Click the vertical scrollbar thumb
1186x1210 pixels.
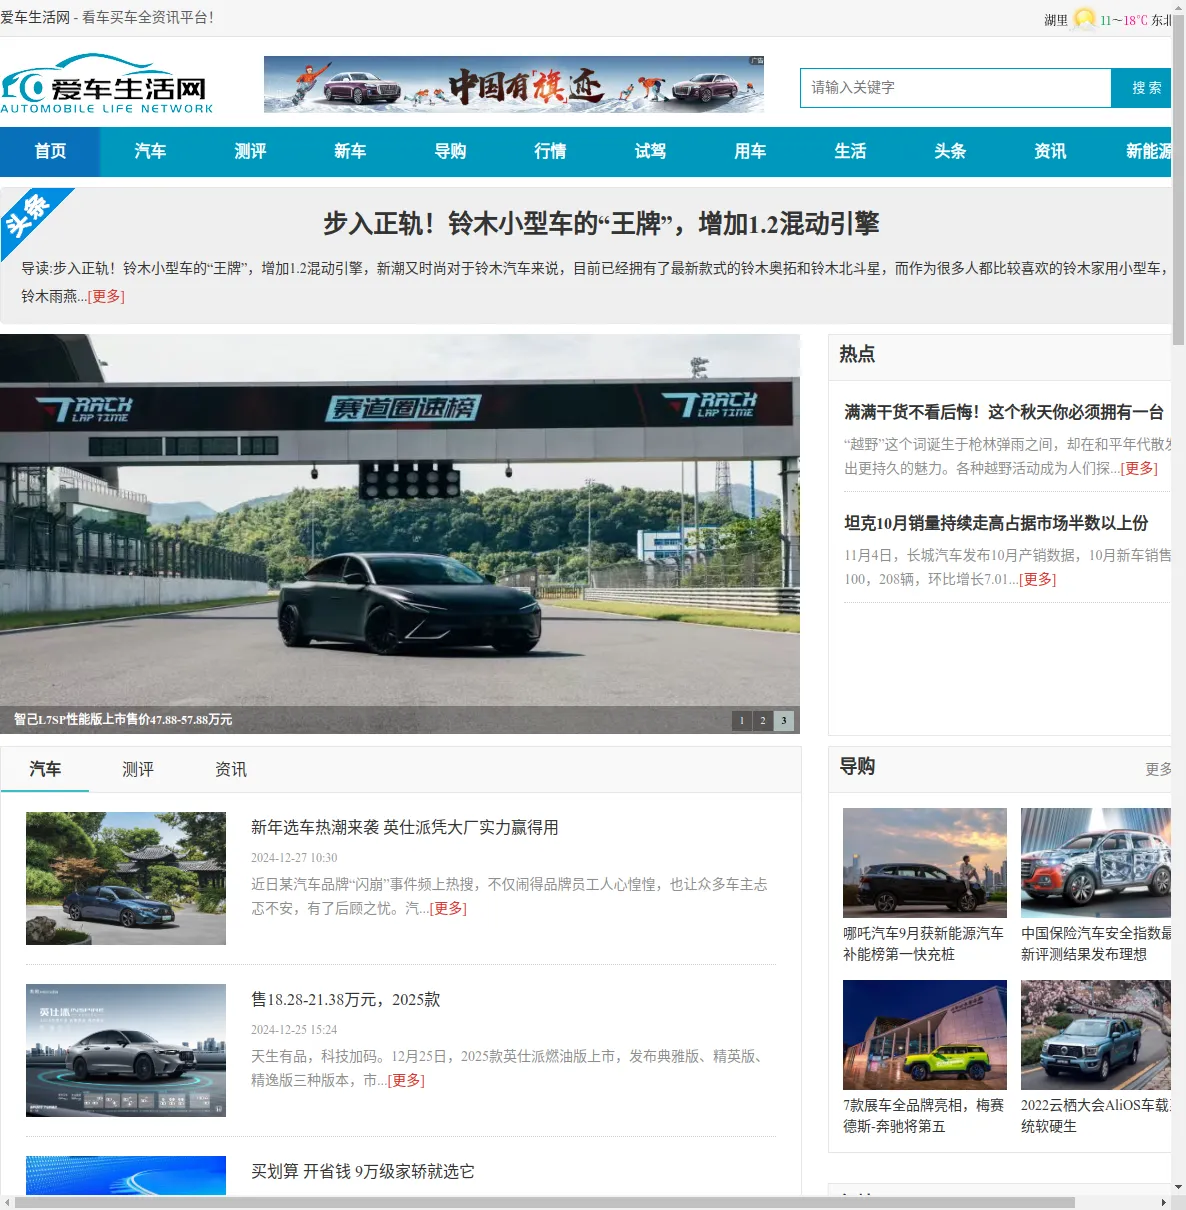[x=1178, y=180]
